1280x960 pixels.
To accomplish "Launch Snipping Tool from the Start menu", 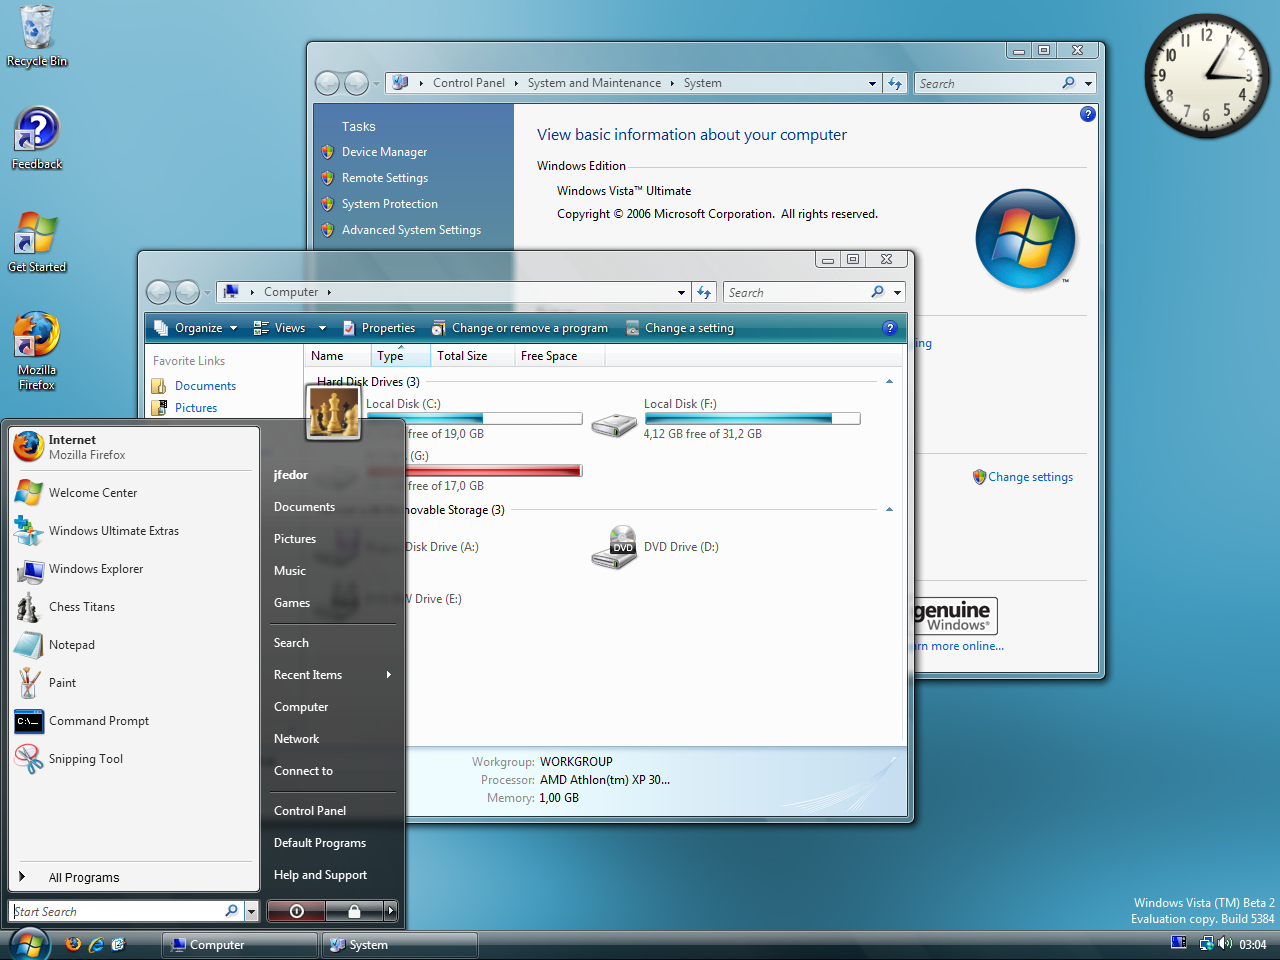I will (134, 759).
